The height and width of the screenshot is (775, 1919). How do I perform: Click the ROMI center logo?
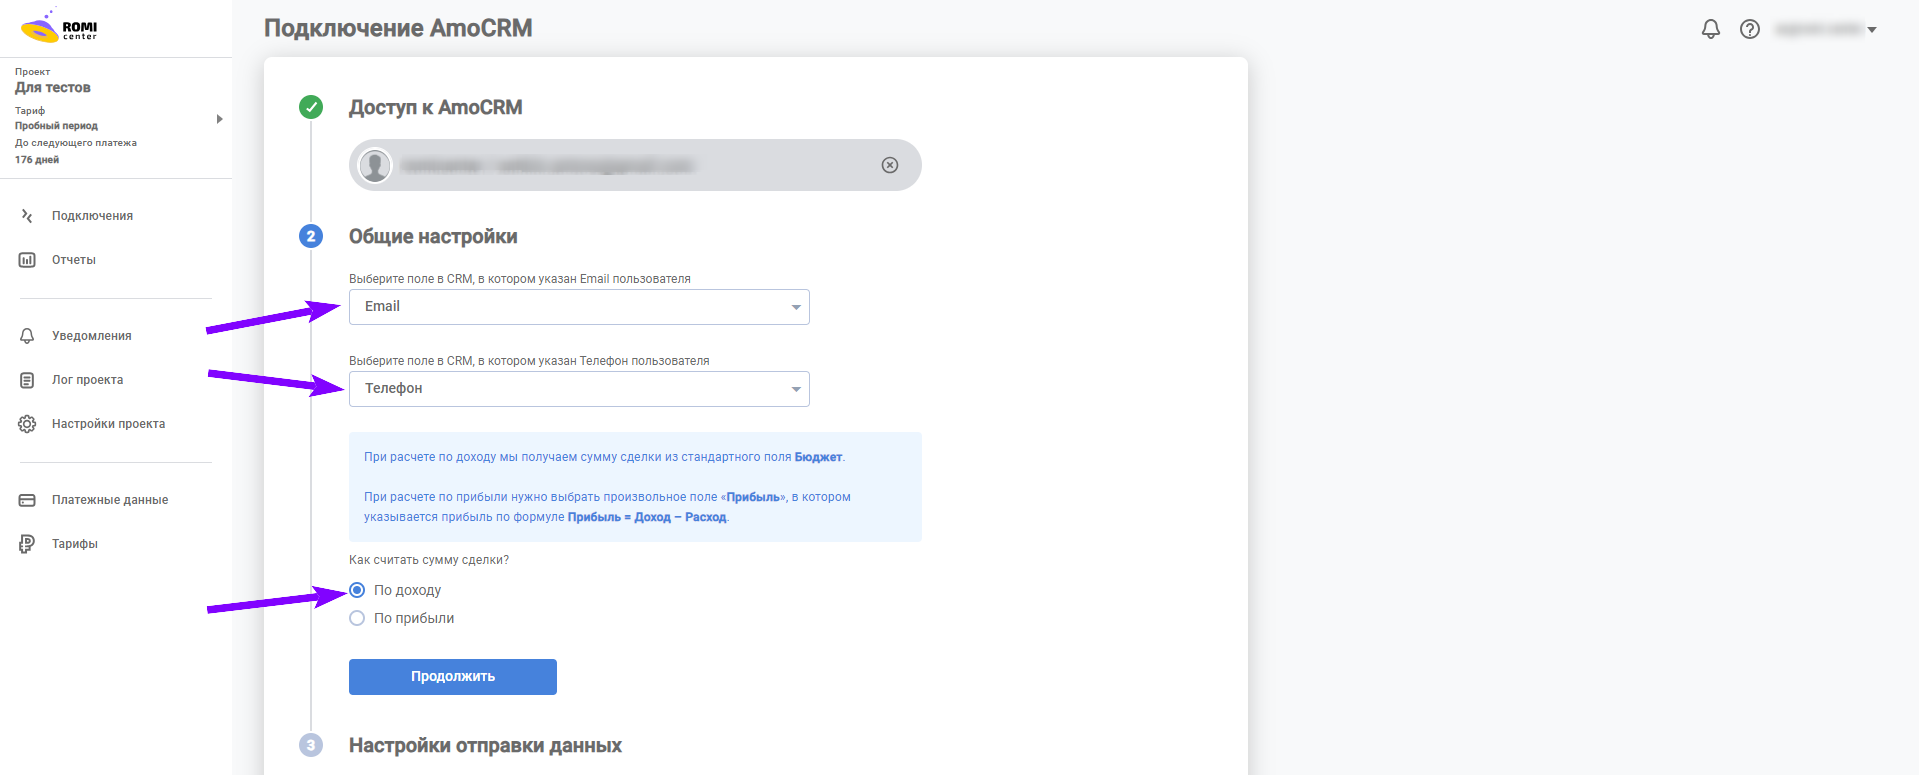(59, 27)
